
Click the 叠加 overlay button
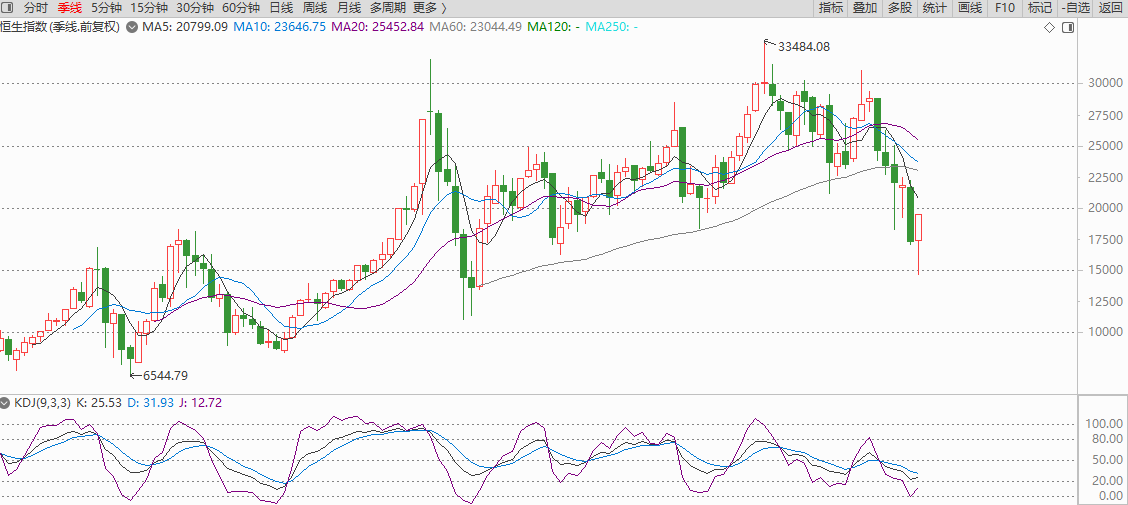point(865,8)
